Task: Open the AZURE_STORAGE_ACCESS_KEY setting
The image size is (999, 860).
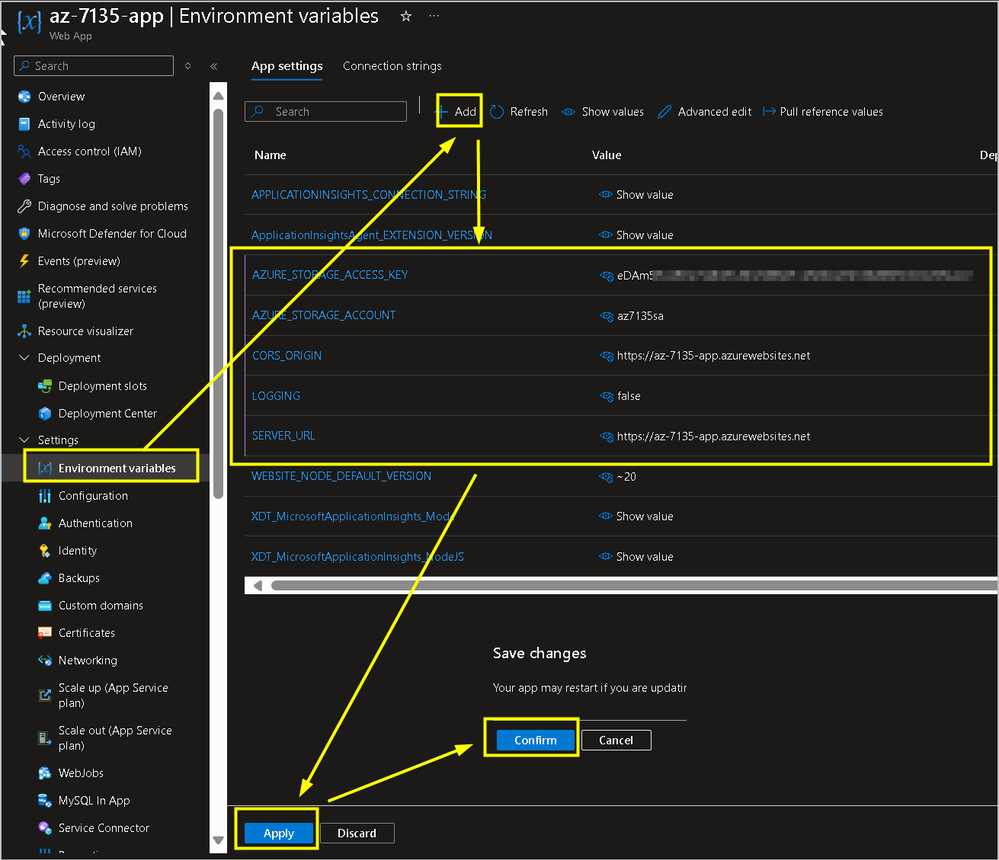Action: tap(330, 275)
